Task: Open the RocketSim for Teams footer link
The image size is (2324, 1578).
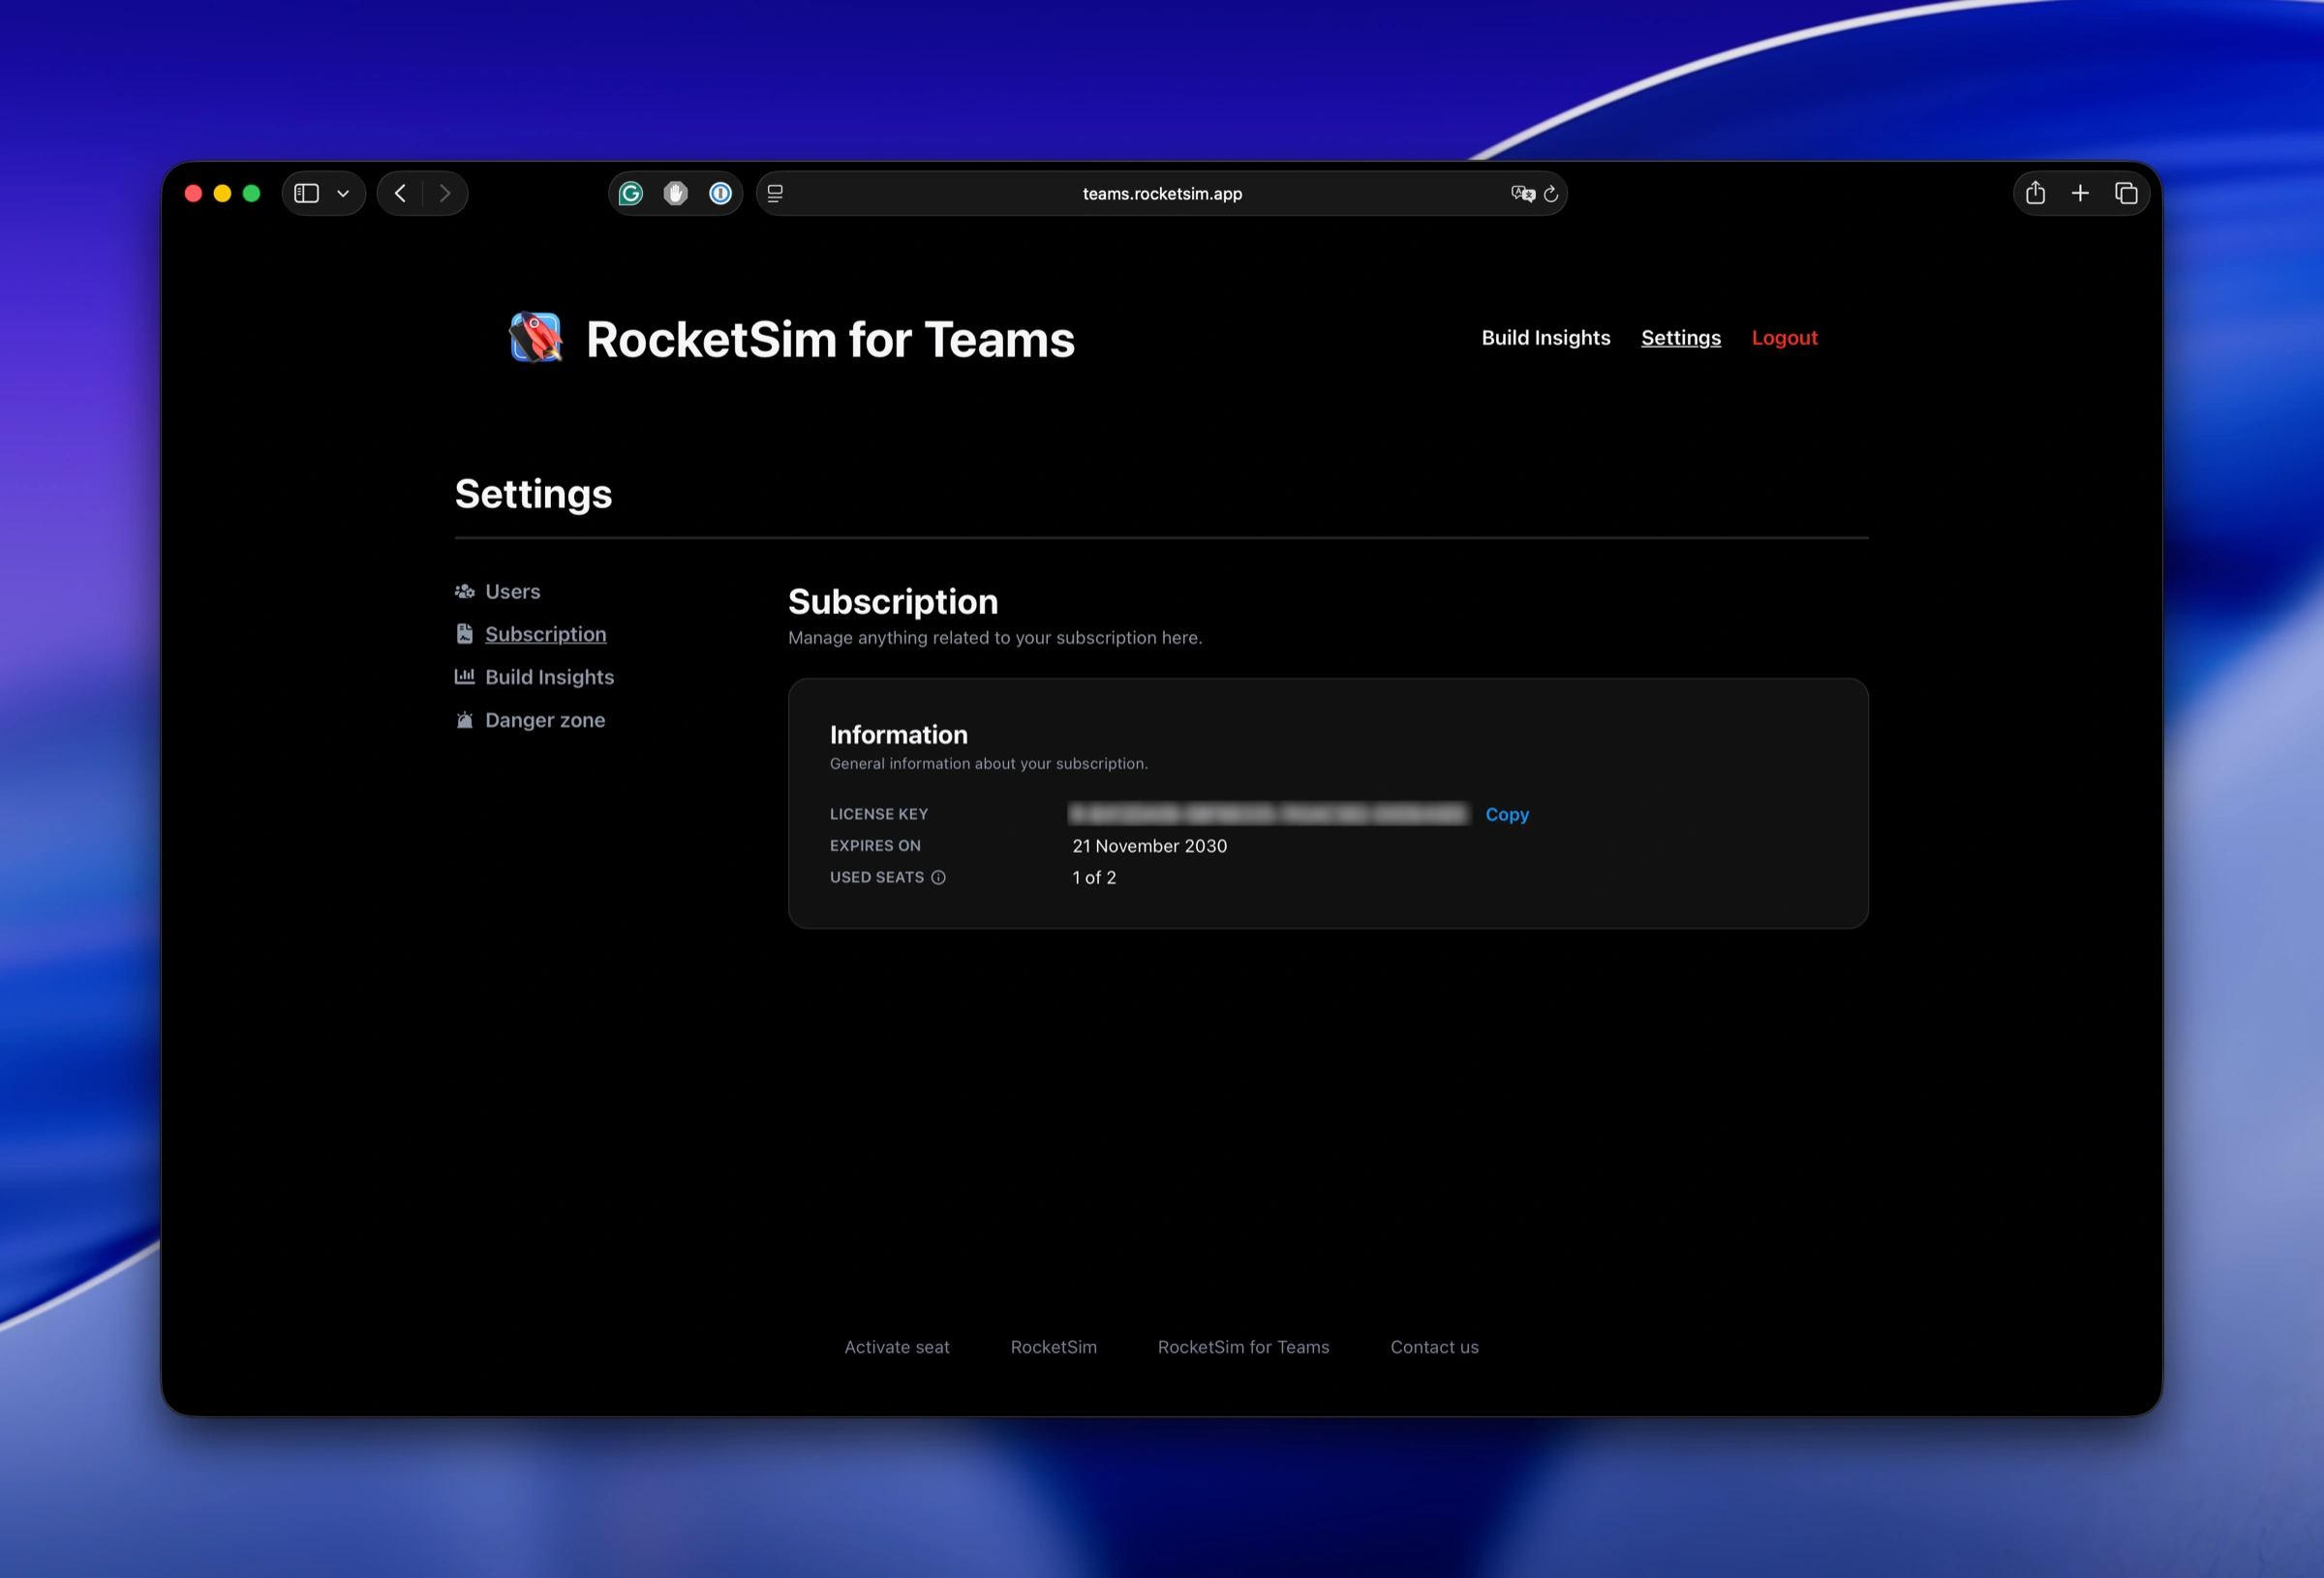Action: 1244,1347
